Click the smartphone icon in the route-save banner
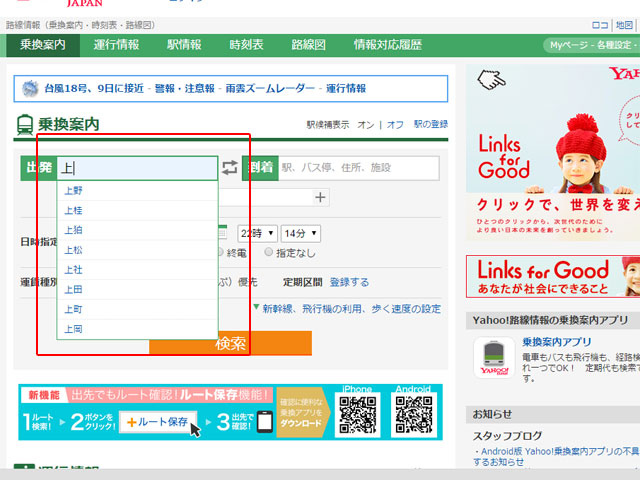 click(x=264, y=422)
